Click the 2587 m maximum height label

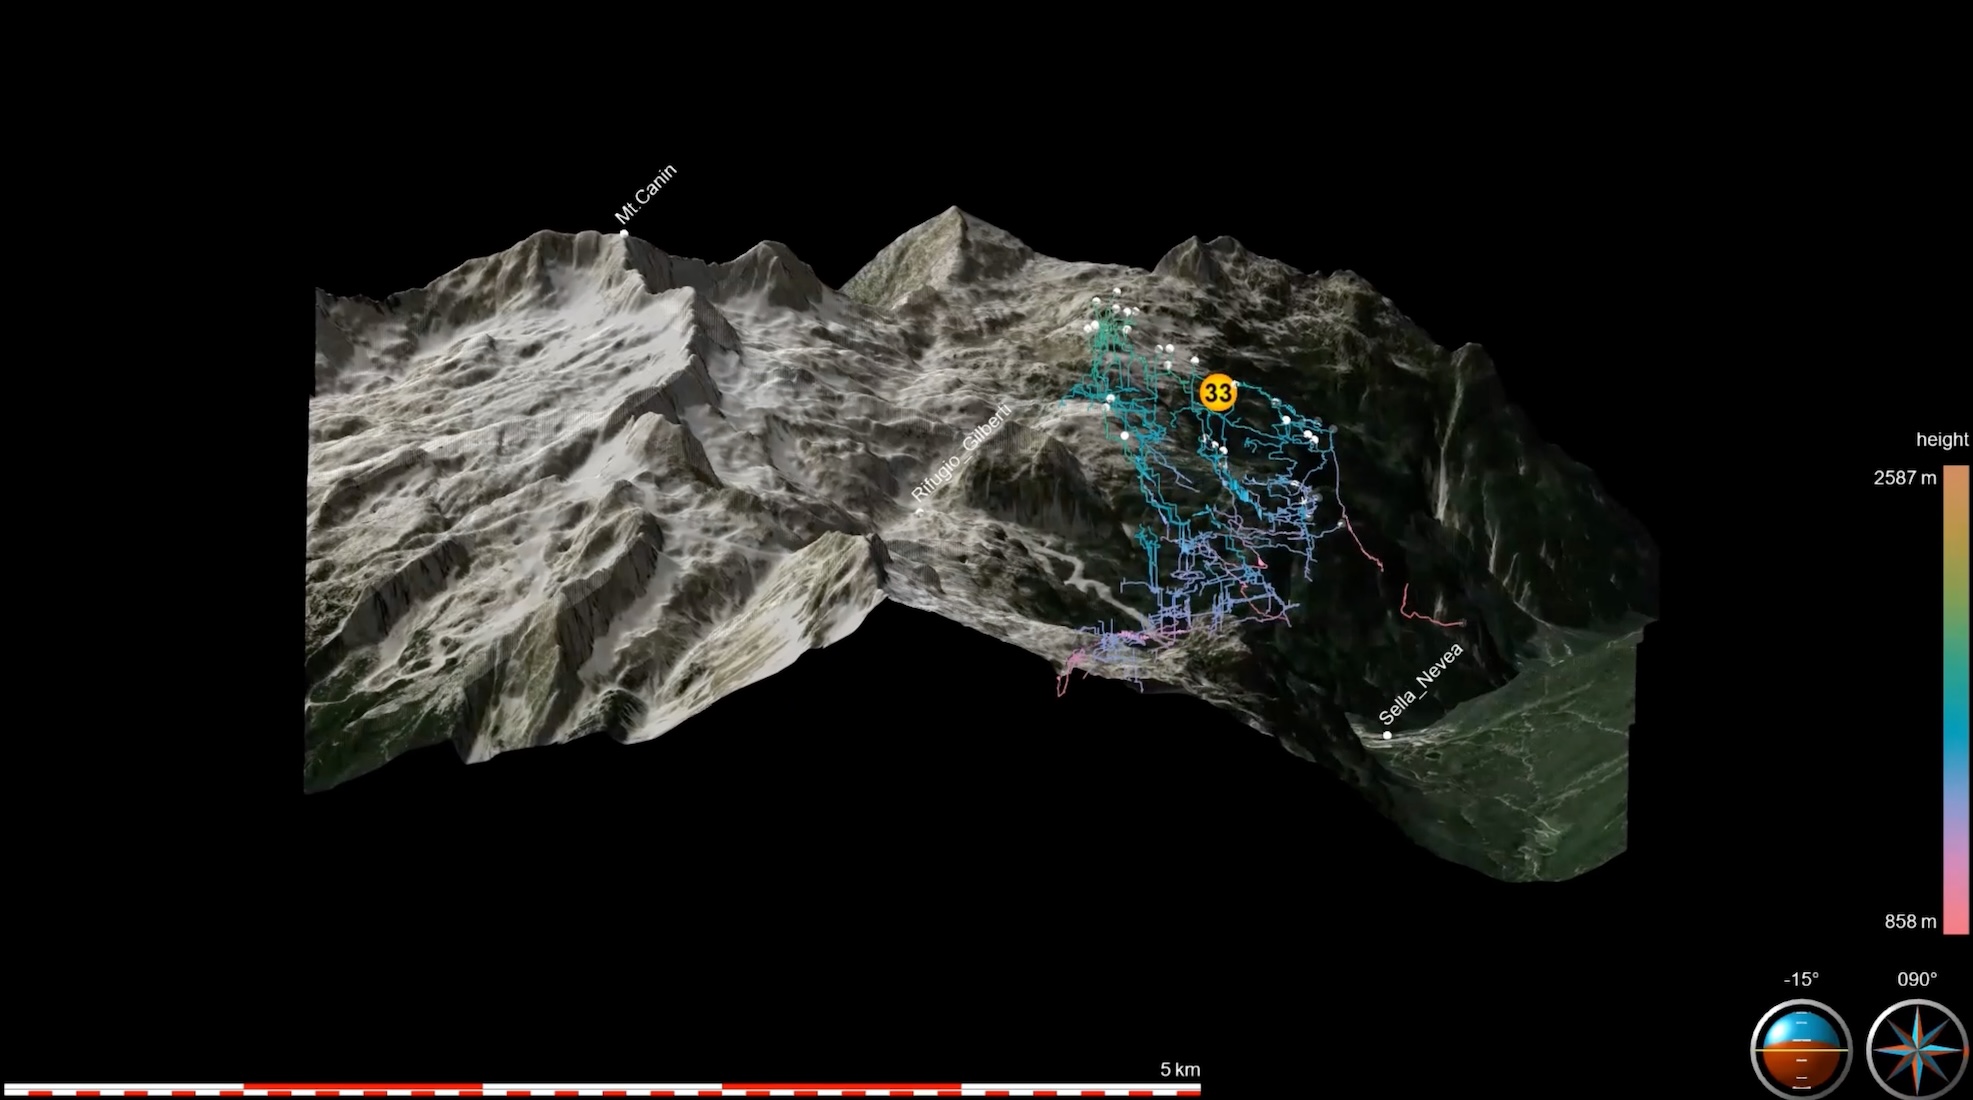(1904, 478)
